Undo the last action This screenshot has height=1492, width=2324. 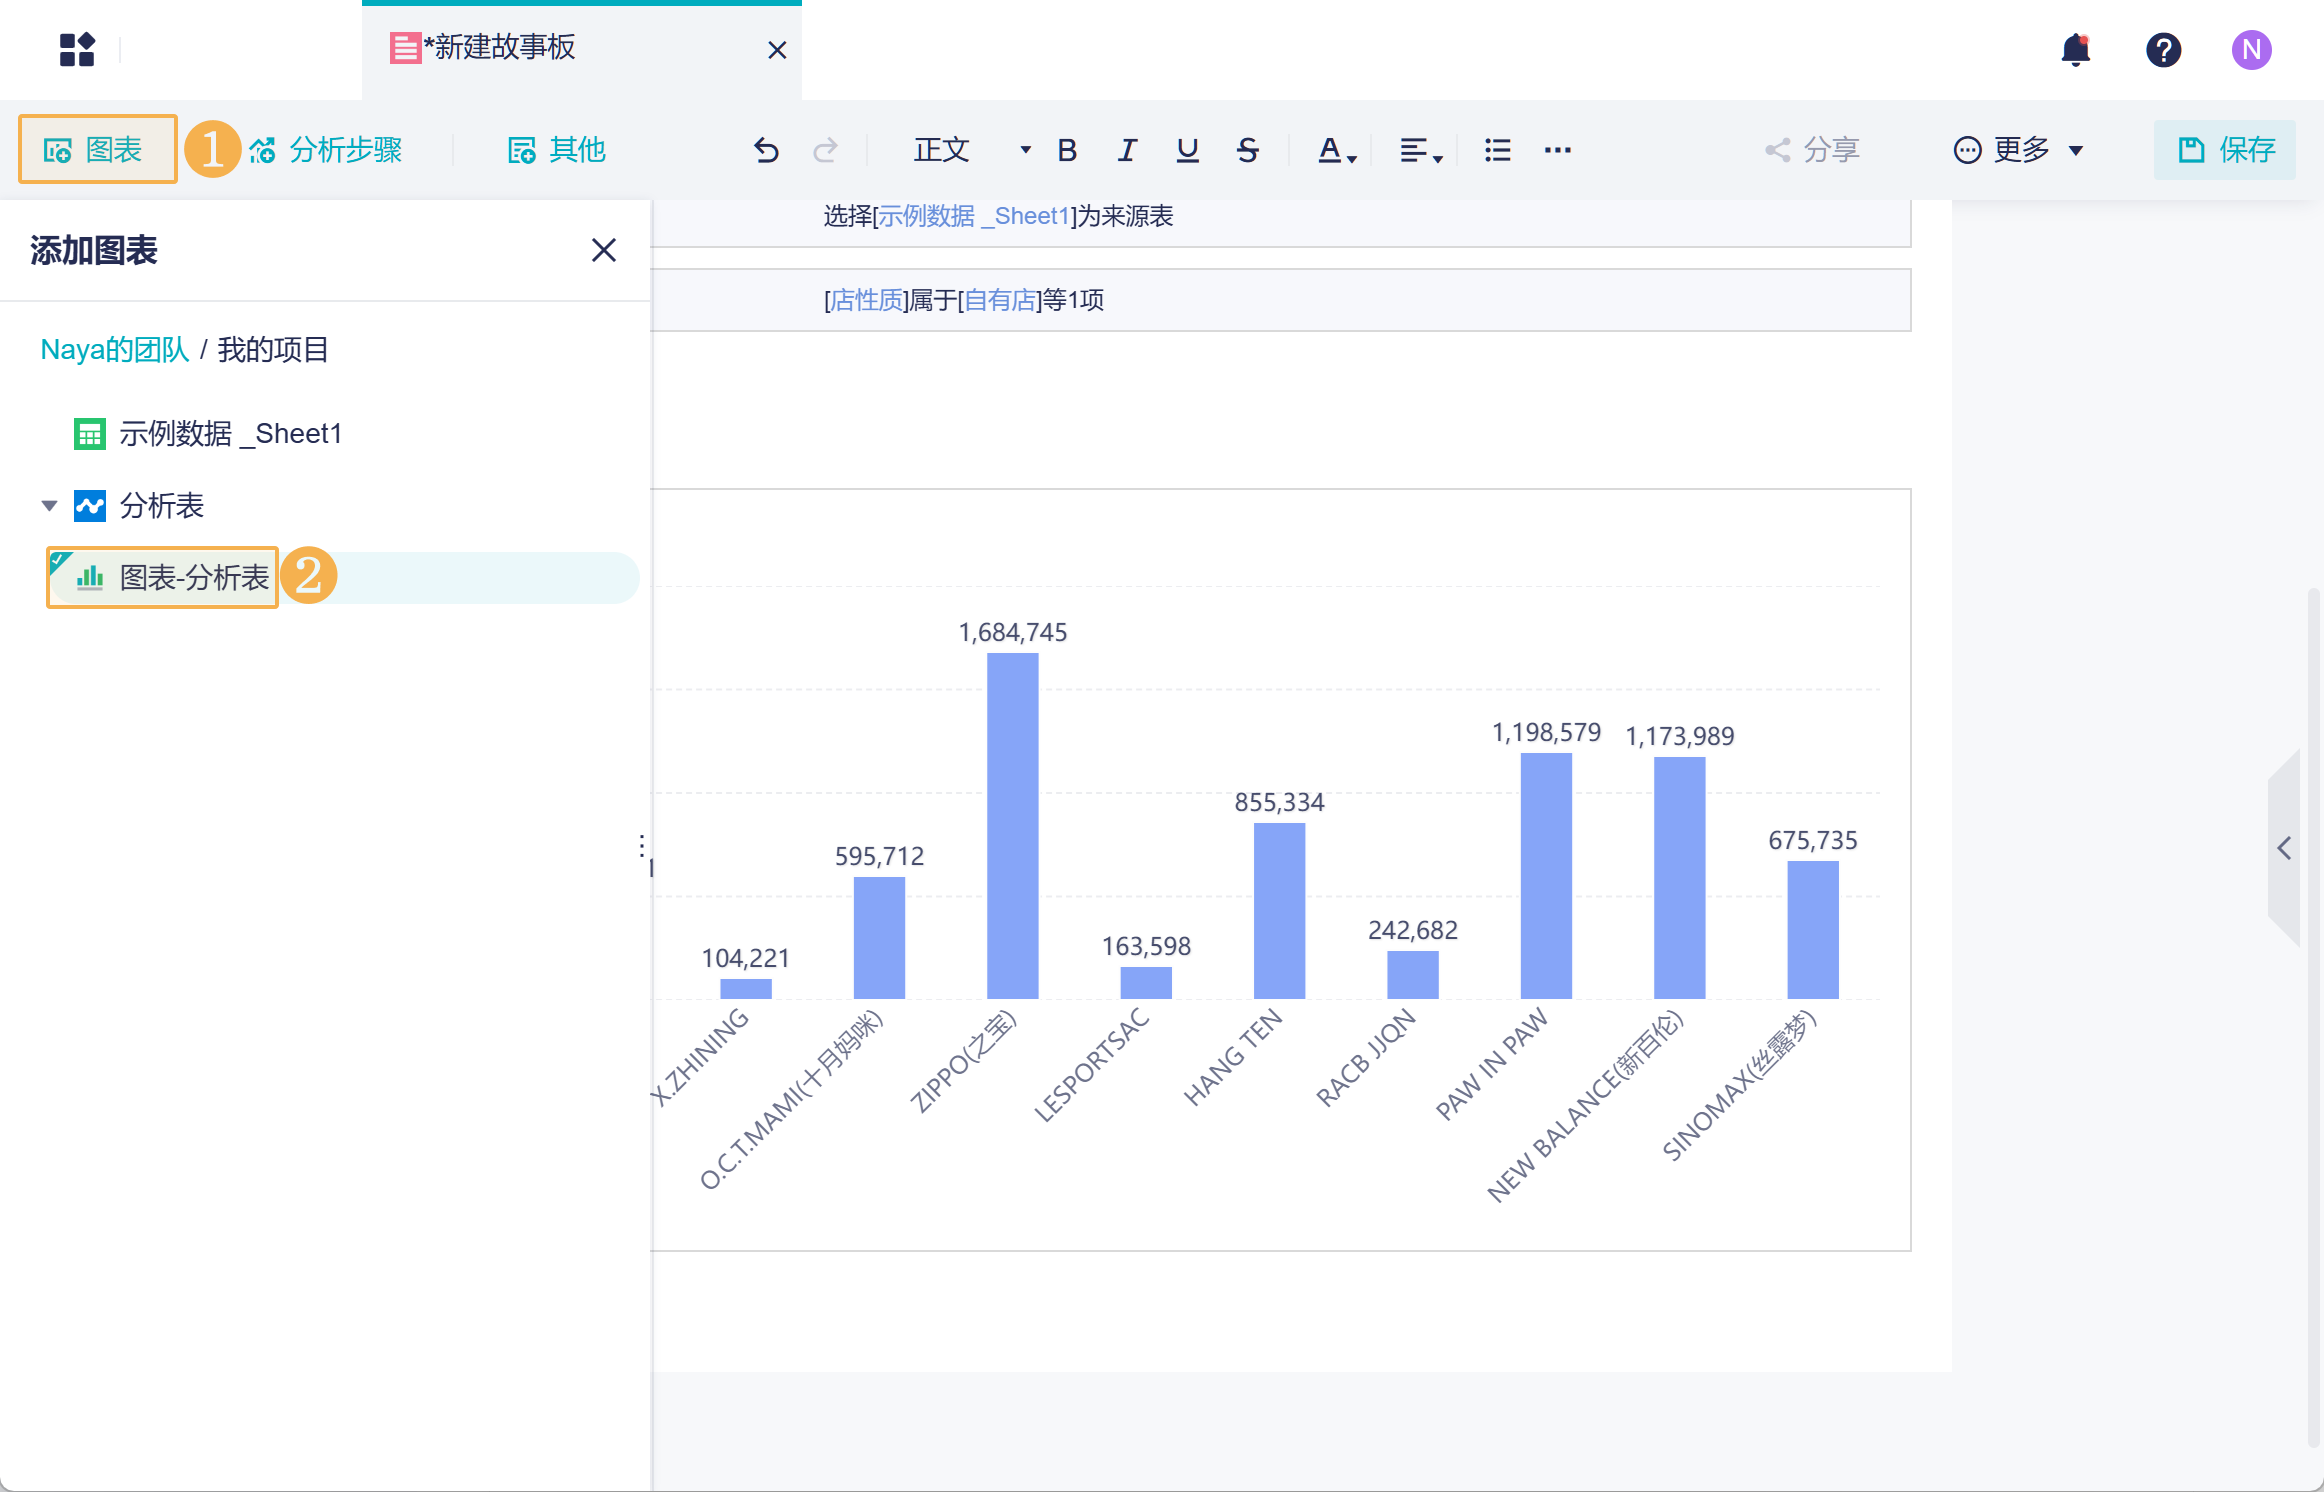[x=766, y=150]
